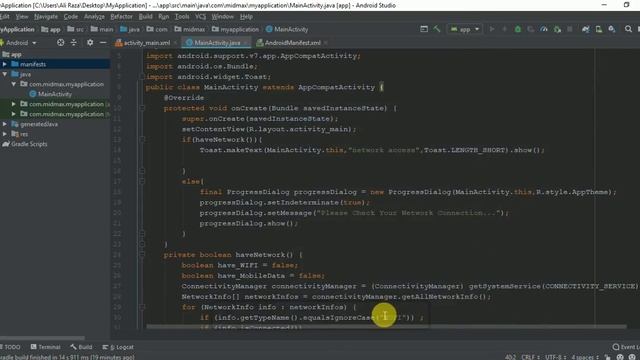Click the green Run play icon

(492, 29)
